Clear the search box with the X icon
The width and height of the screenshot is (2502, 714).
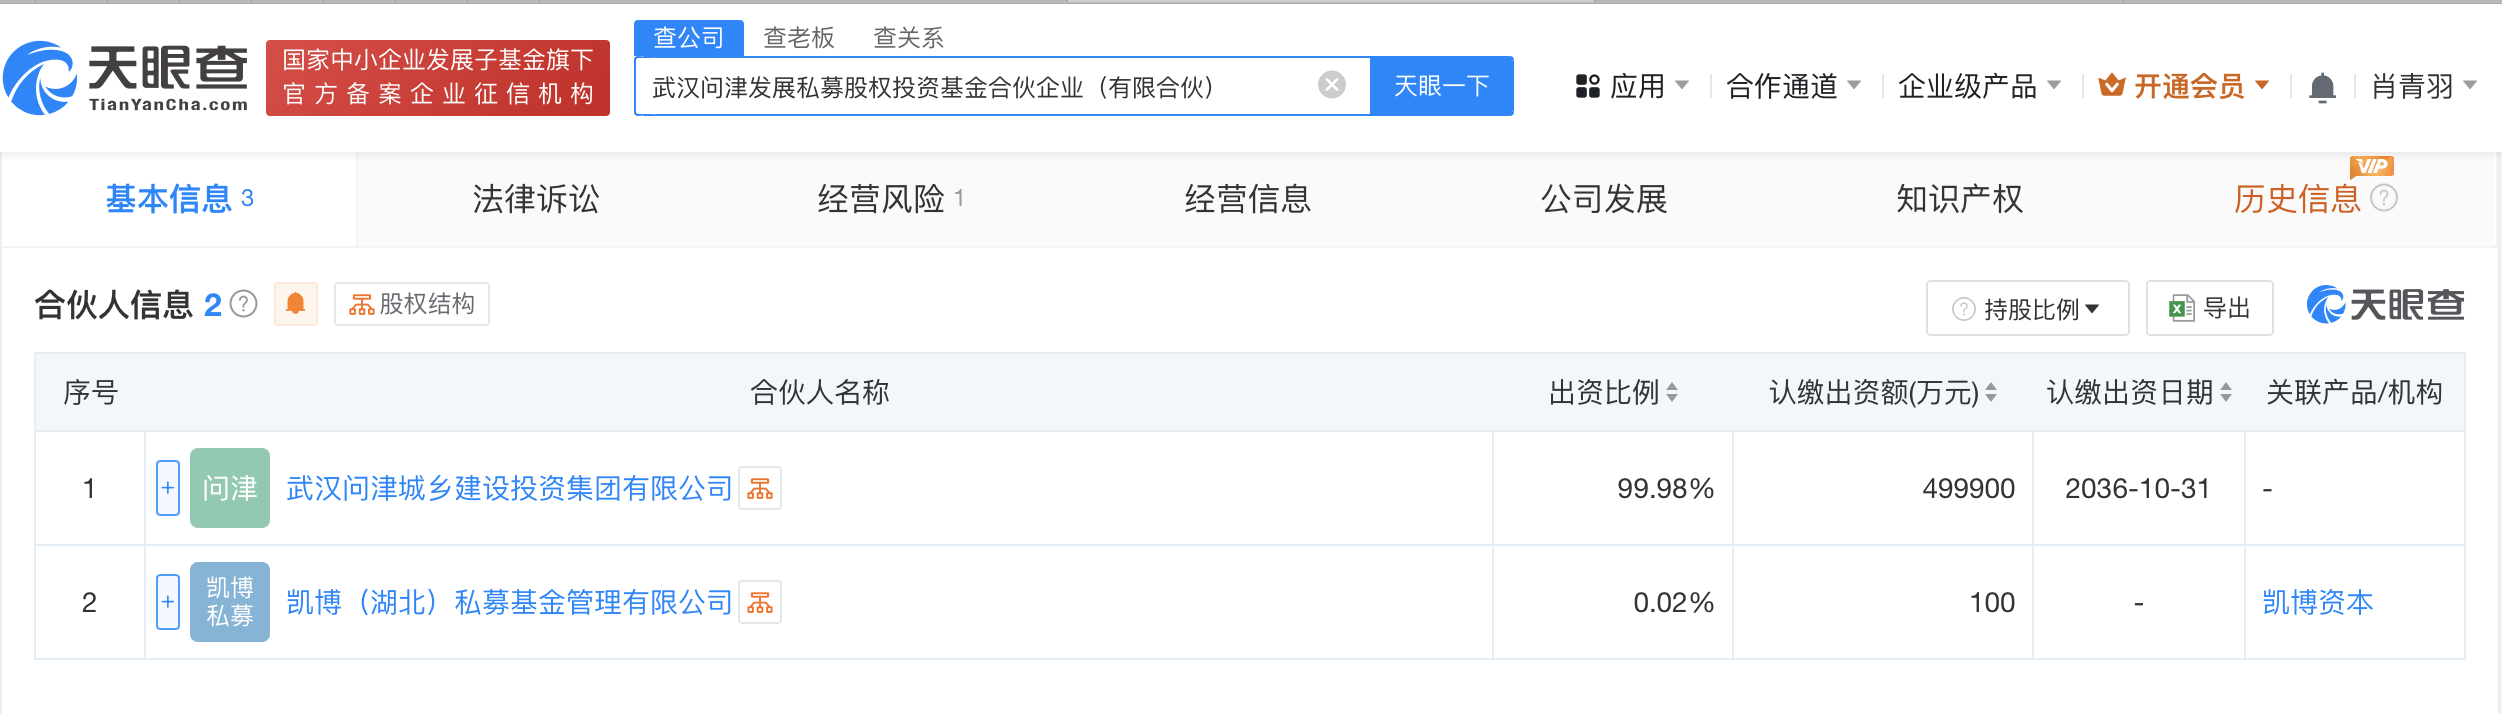point(1331,85)
